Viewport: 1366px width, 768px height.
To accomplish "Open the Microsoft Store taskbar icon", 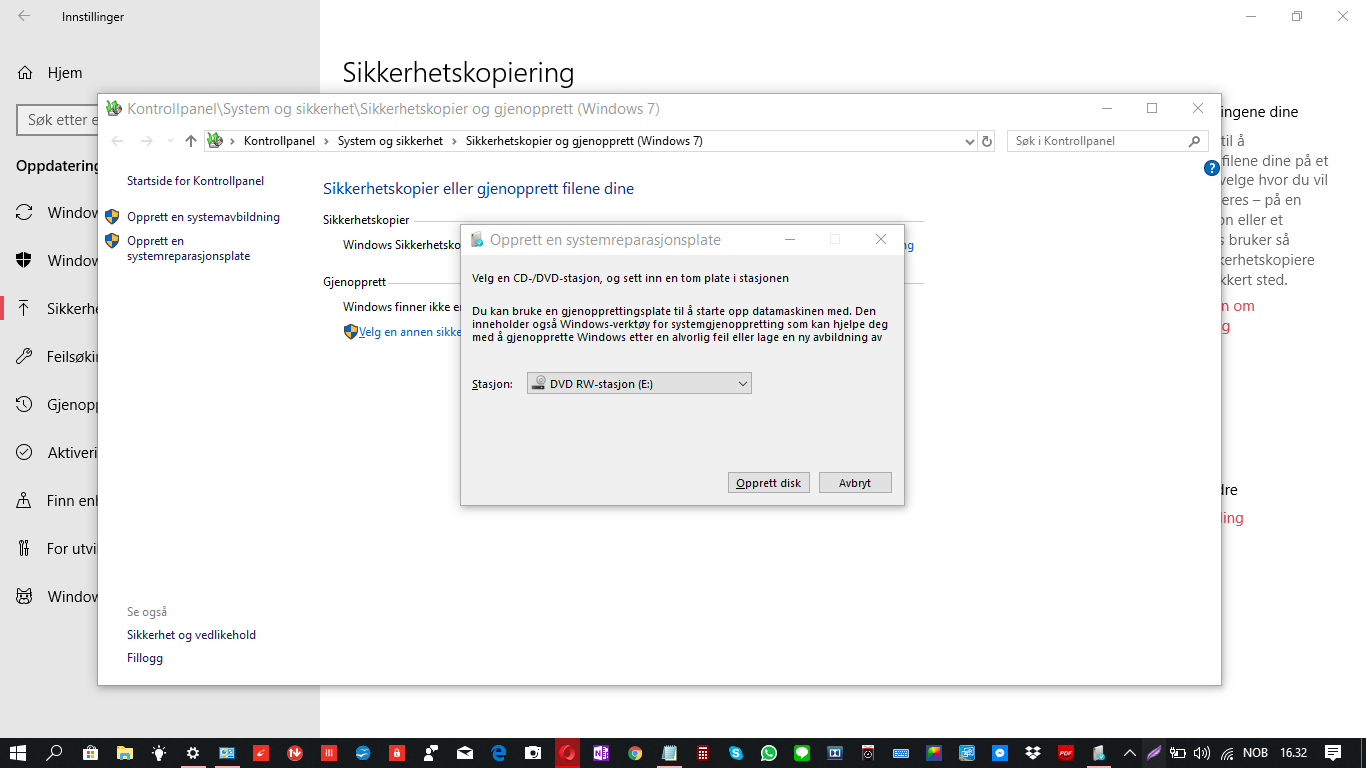I will coord(90,753).
